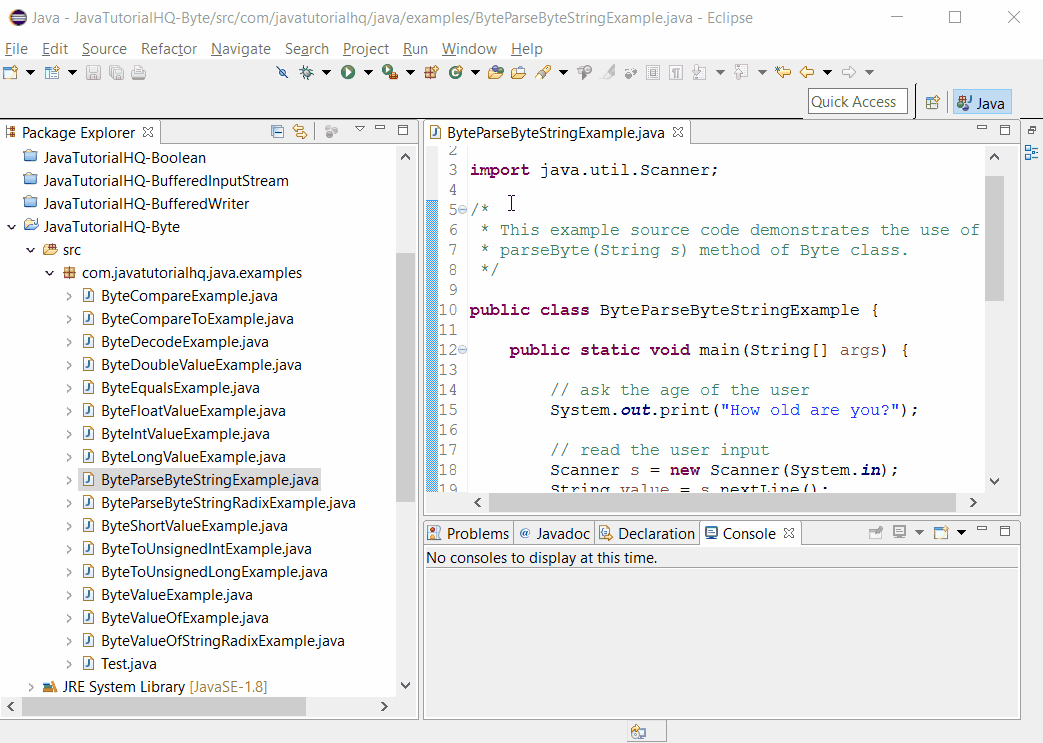The width and height of the screenshot is (1043, 743).
Task: Collapse All items in Package Explorer
Action: 276,131
